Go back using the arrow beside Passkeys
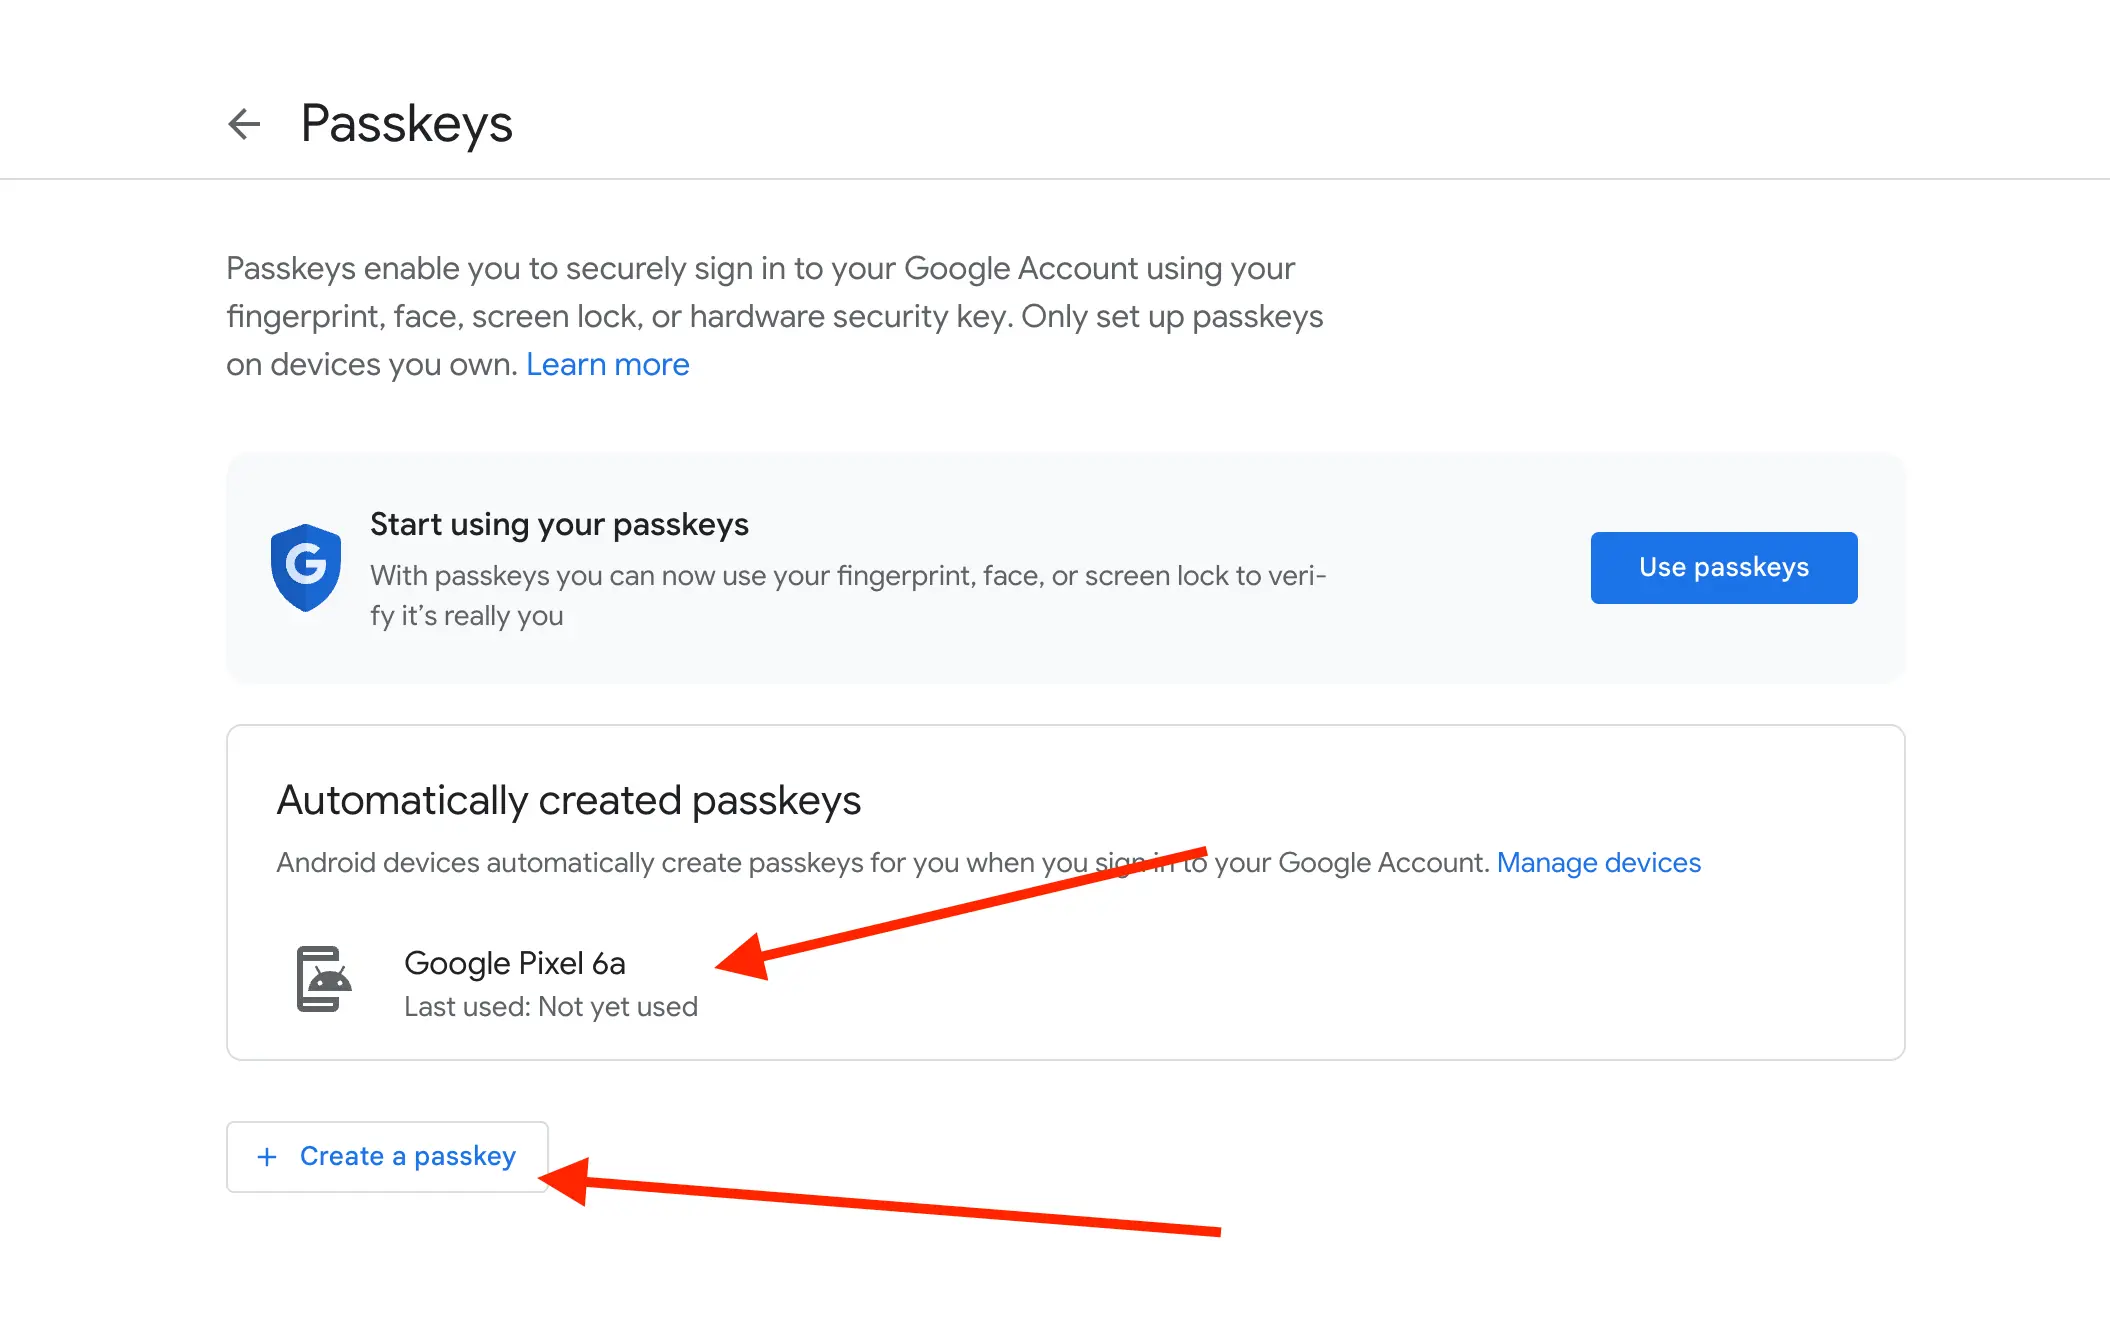The width and height of the screenshot is (2110, 1320). coord(244,124)
